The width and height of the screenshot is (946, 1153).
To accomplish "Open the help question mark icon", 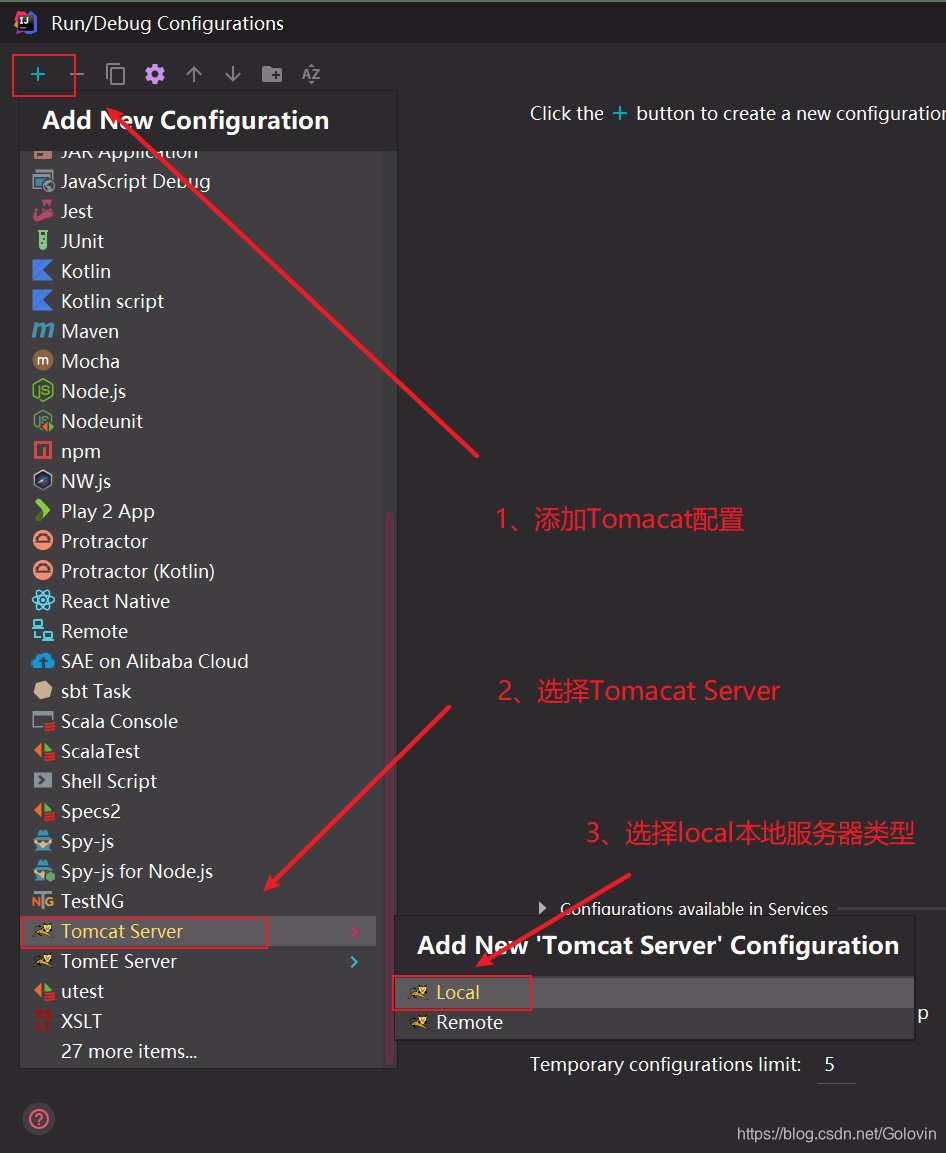I will point(39,1119).
